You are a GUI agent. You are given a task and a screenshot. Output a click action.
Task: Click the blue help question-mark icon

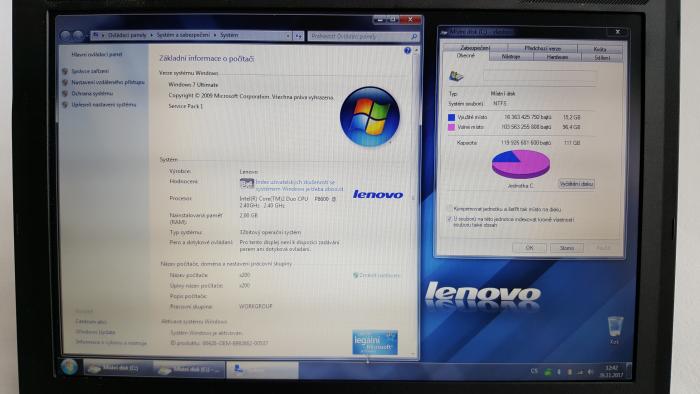click(407, 51)
